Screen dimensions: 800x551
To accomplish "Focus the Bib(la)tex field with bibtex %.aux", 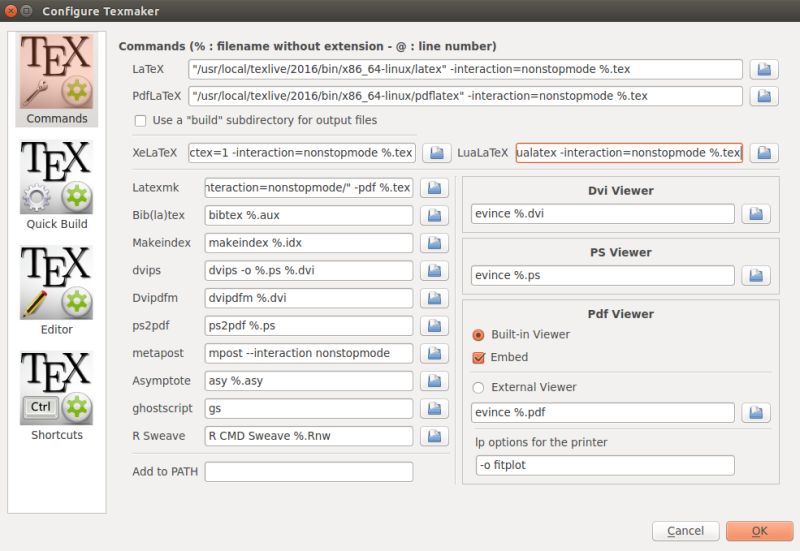I will 309,215.
